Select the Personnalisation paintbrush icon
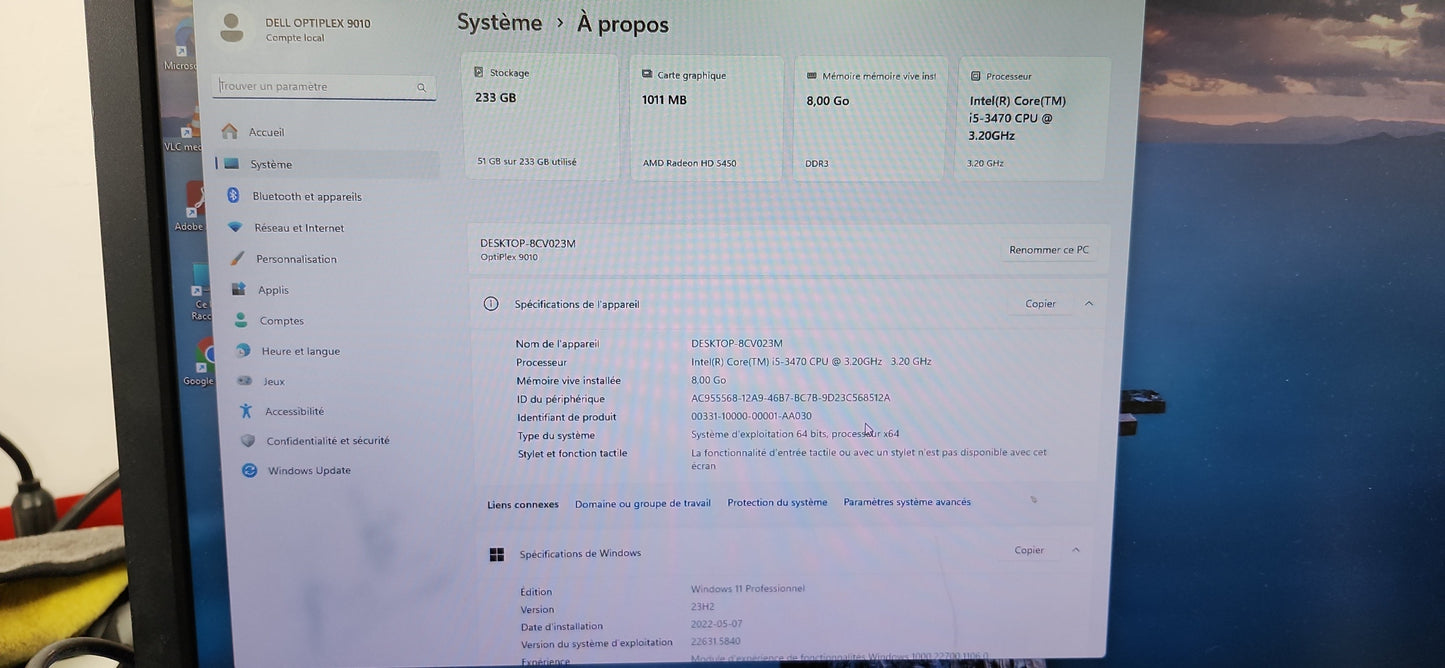 [x=237, y=258]
